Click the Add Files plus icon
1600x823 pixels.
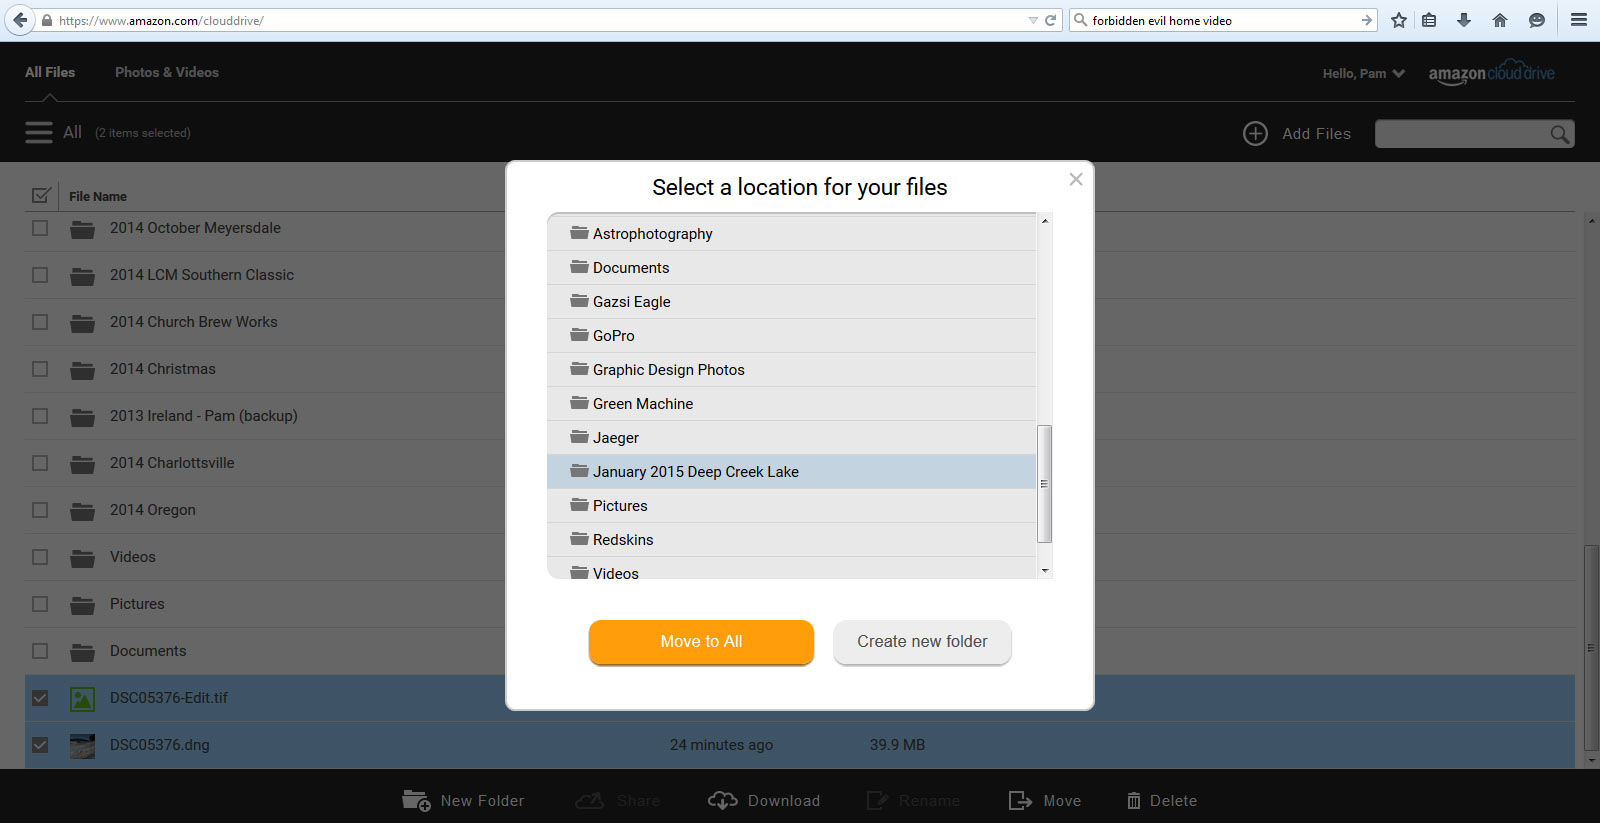[1255, 134]
